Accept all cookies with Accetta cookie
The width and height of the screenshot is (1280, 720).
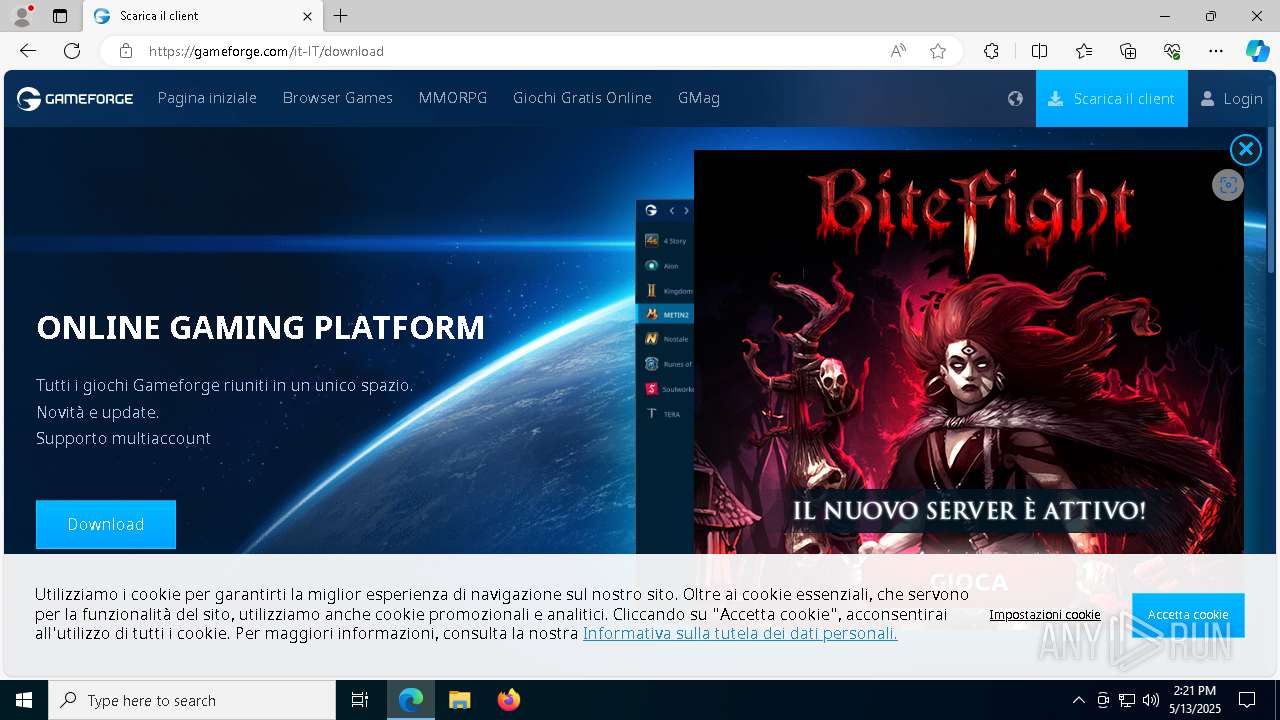[x=1188, y=615]
